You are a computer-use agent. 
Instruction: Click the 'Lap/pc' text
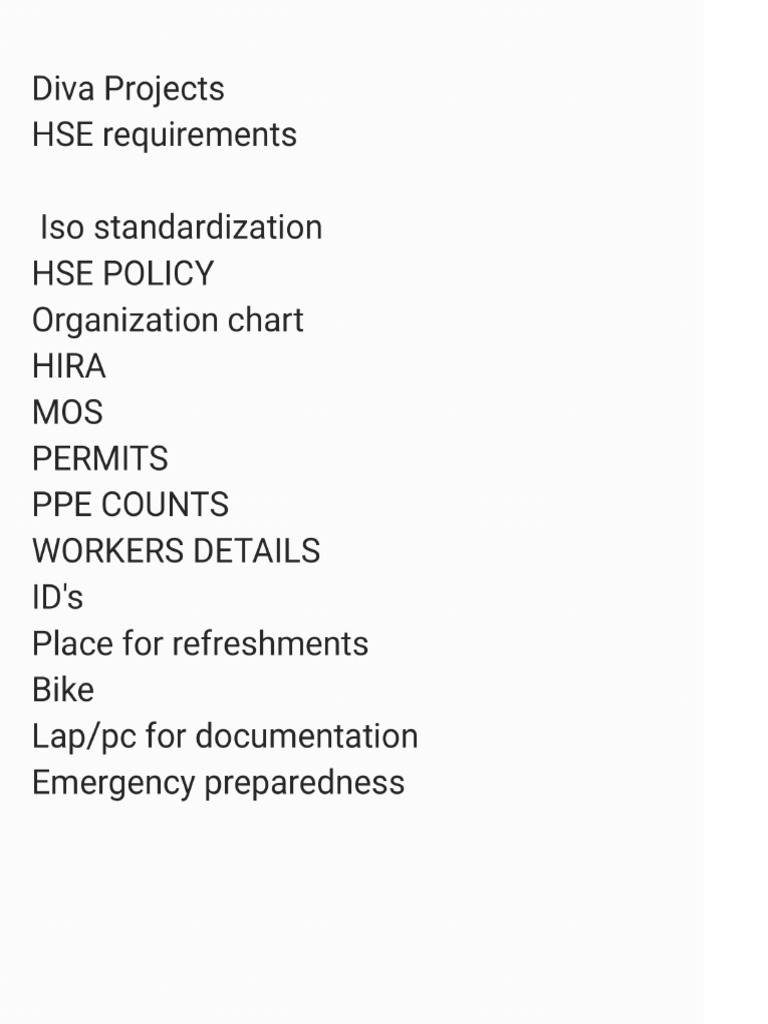tap(83, 736)
